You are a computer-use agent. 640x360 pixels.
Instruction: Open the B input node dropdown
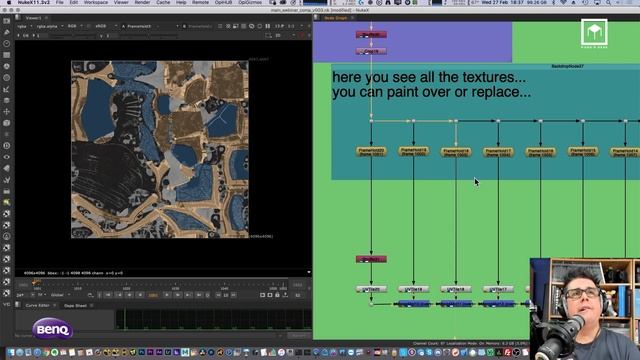tap(198, 26)
